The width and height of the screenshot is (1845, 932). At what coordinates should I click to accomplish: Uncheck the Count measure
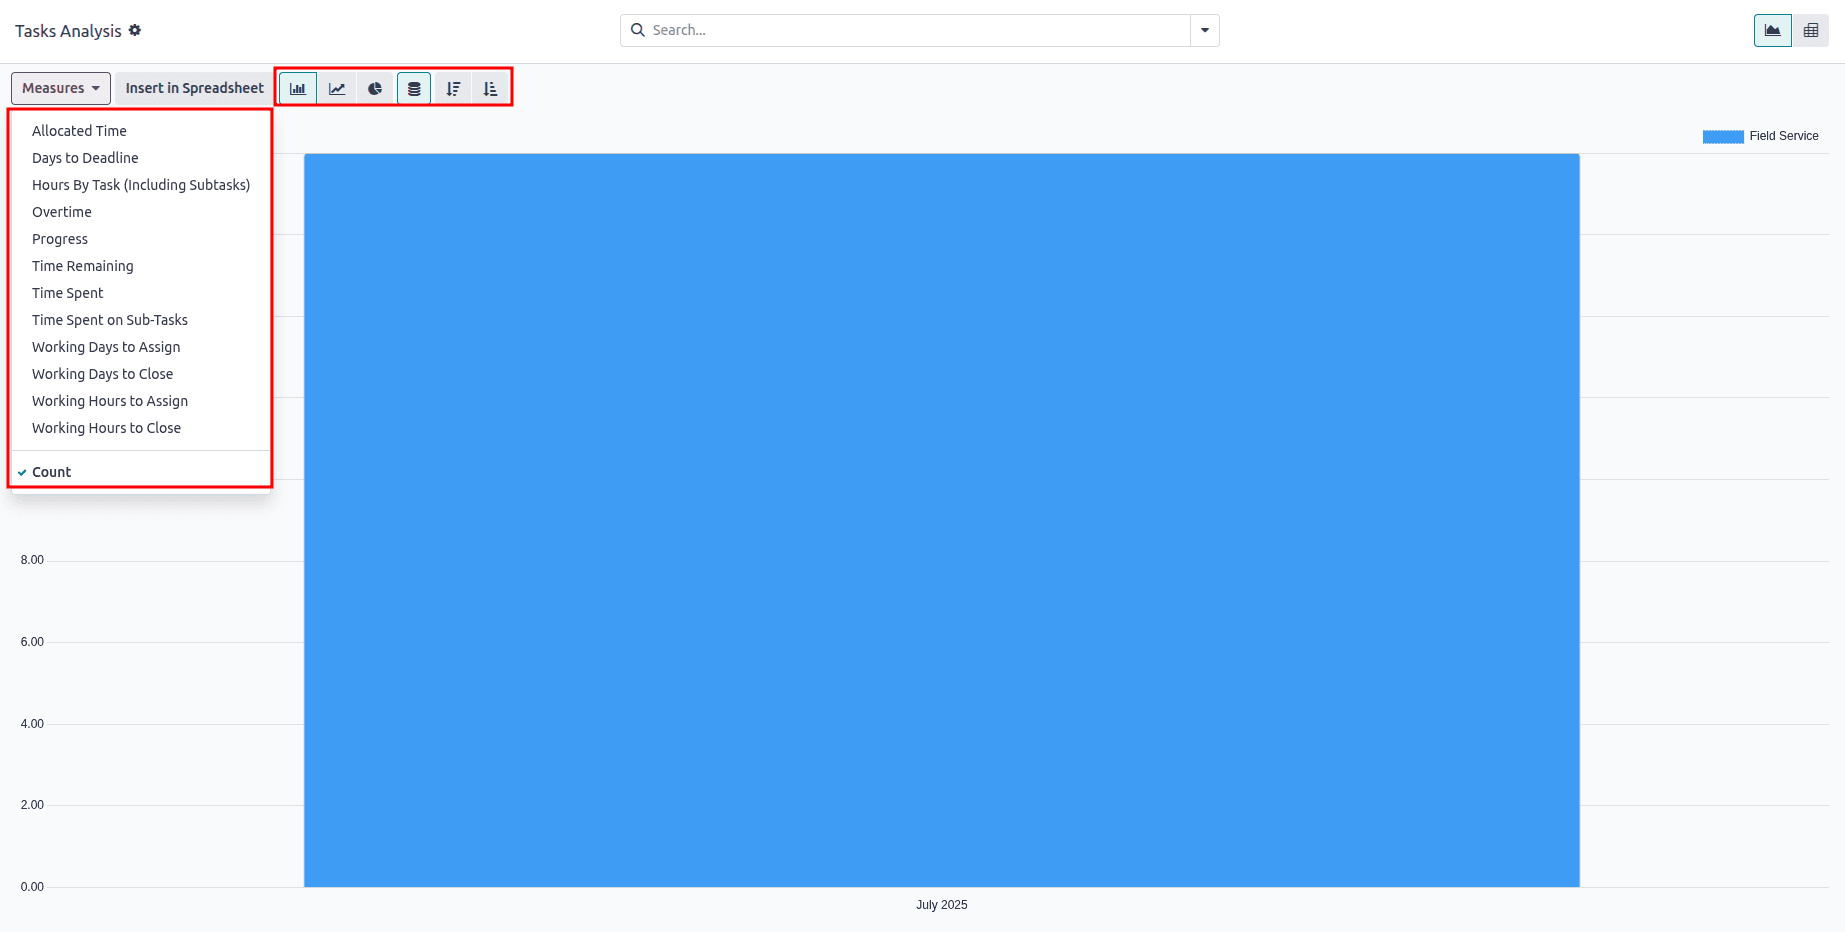[x=141, y=472]
